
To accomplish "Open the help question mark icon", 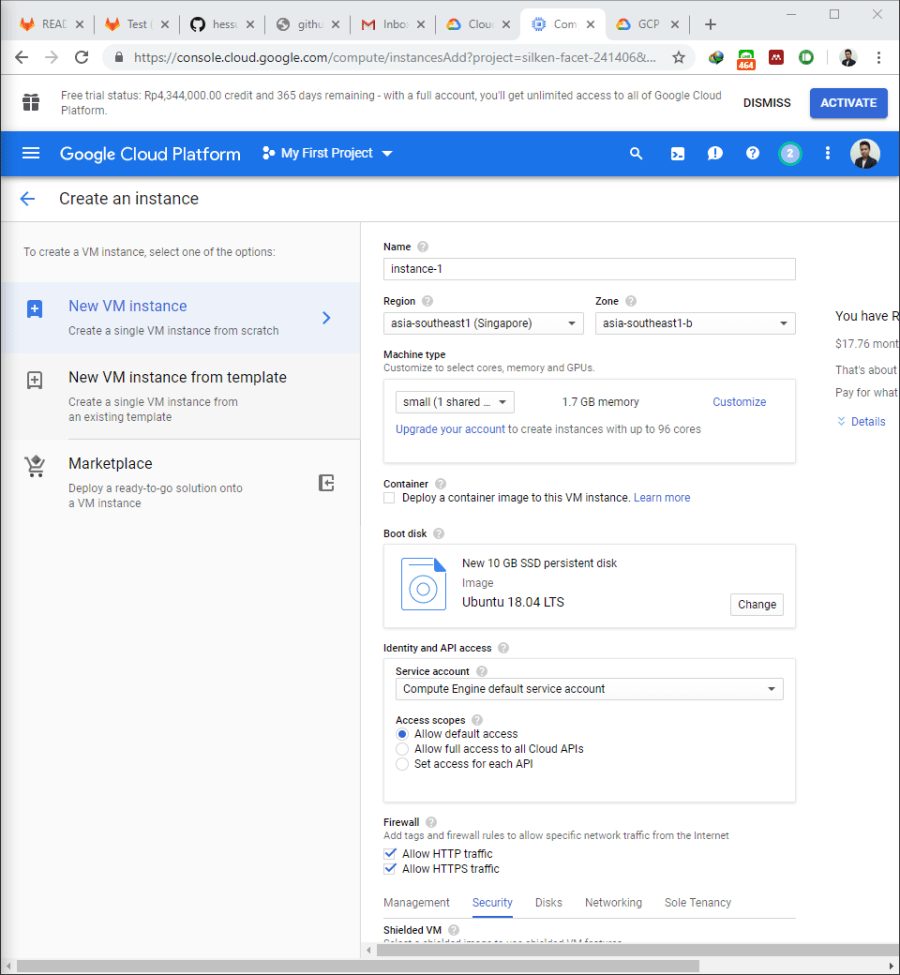I will point(753,153).
